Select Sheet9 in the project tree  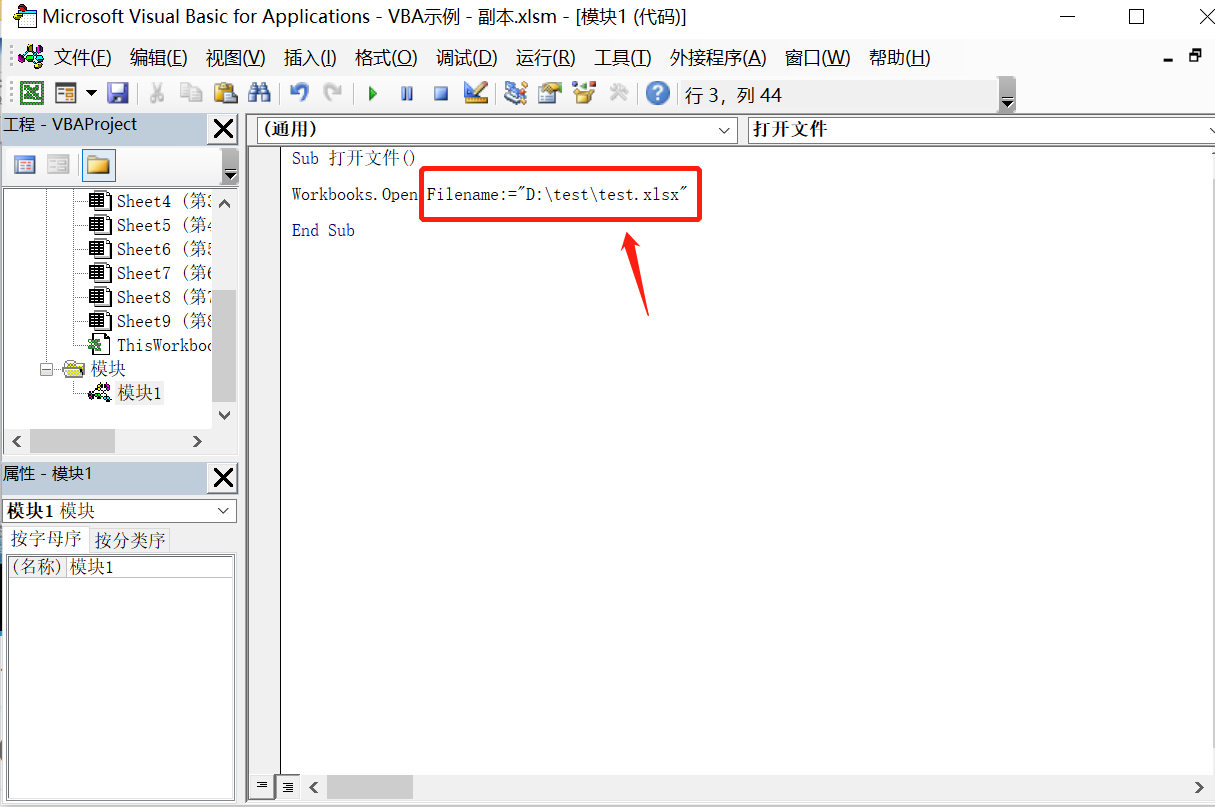[x=148, y=321]
